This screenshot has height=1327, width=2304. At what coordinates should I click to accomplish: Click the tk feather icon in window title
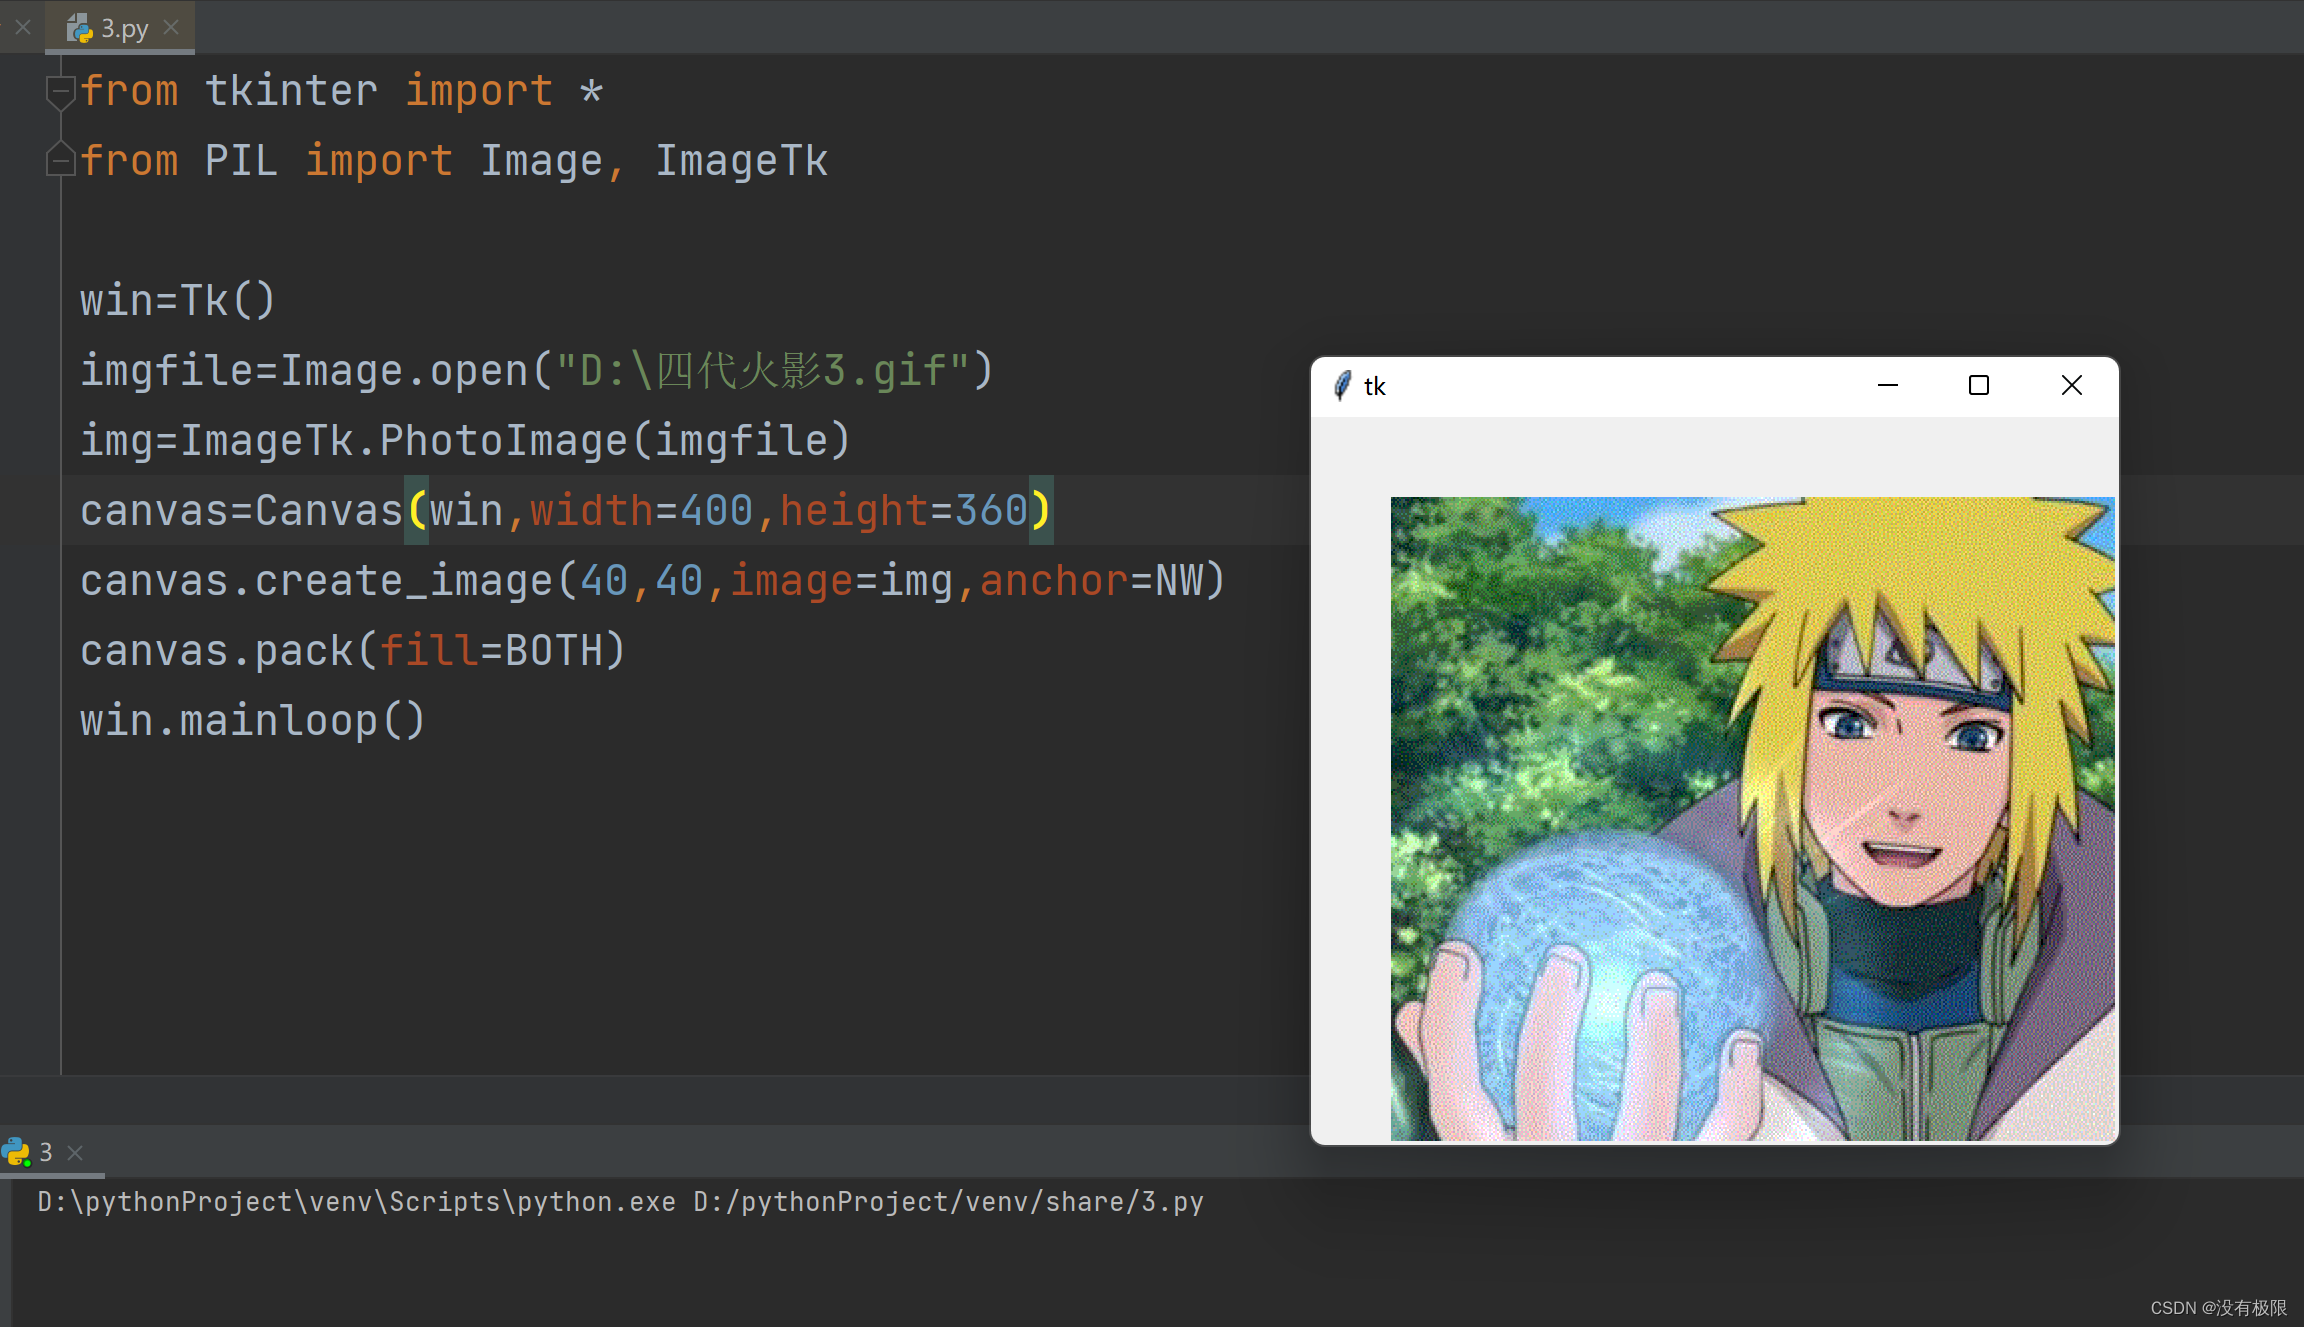[x=1342, y=386]
